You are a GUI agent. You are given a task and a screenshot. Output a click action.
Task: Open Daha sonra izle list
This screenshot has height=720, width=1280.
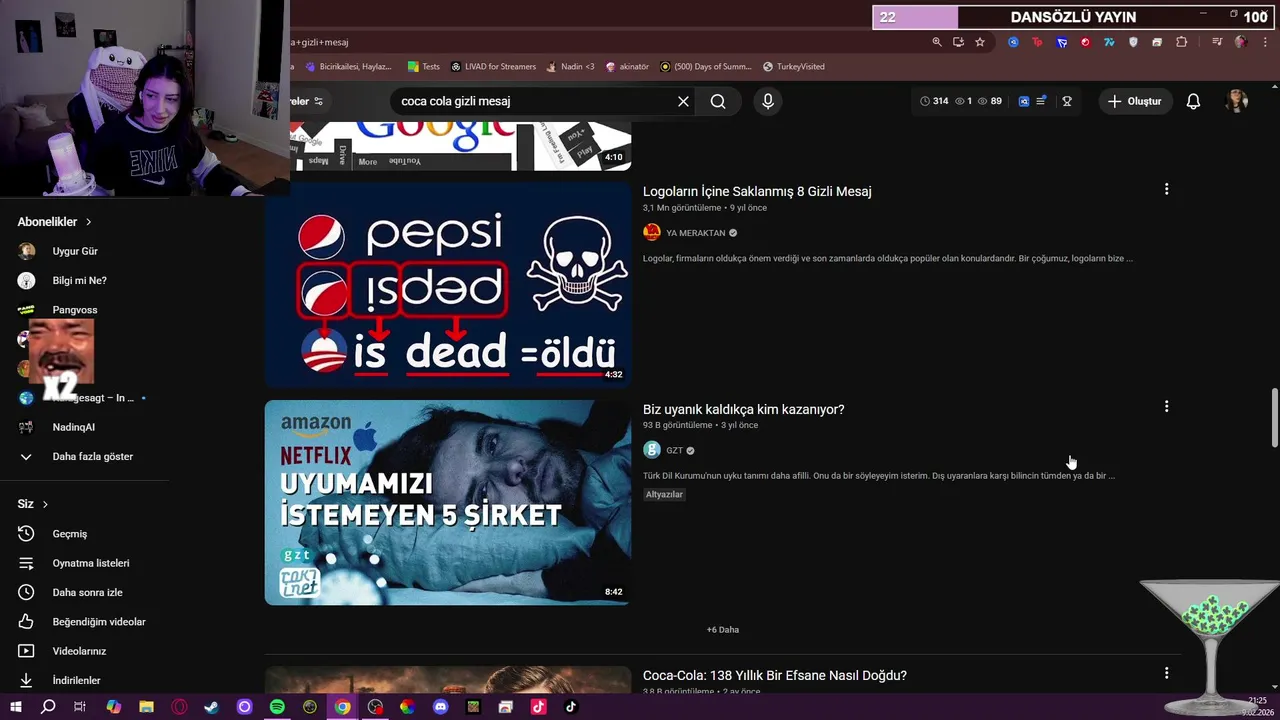pyautogui.click(x=87, y=593)
